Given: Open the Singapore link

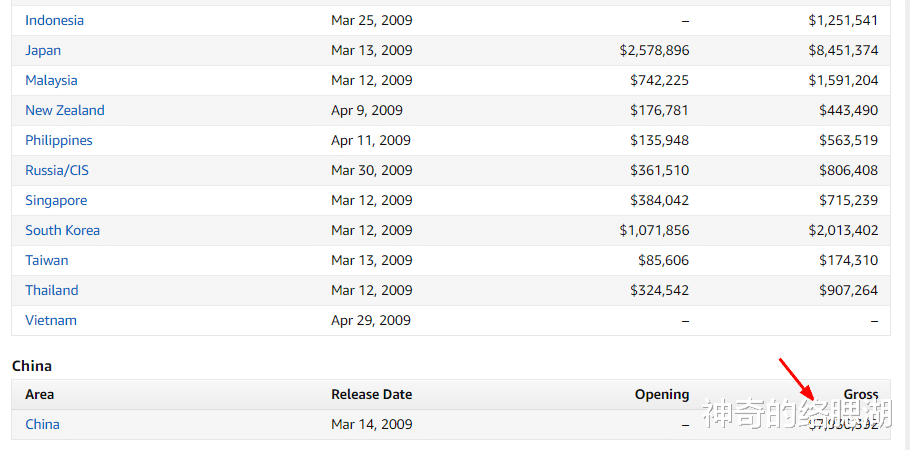Looking at the screenshot, I should (56, 200).
